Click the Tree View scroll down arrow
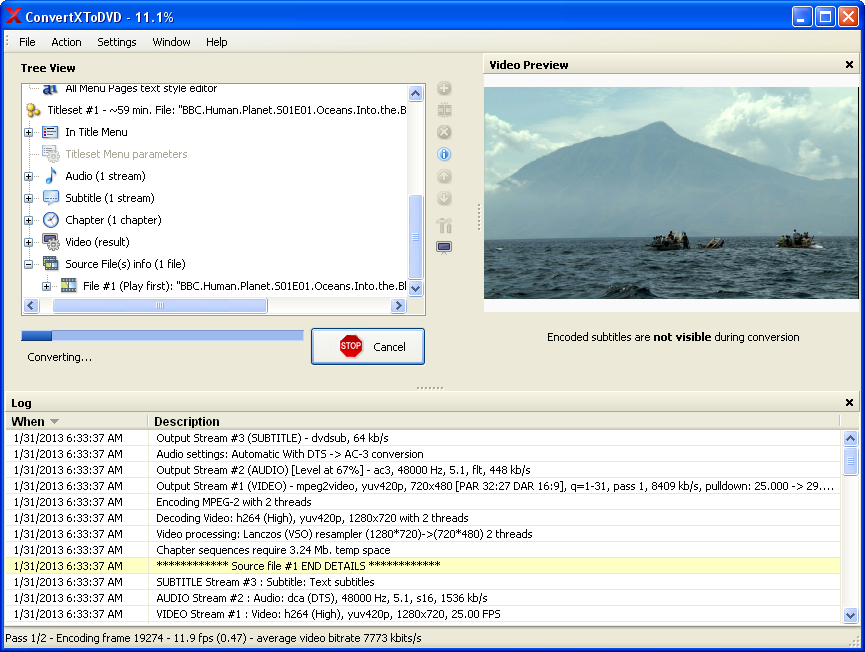The width and height of the screenshot is (865, 652). pyautogui.click(x=415, y=288)
